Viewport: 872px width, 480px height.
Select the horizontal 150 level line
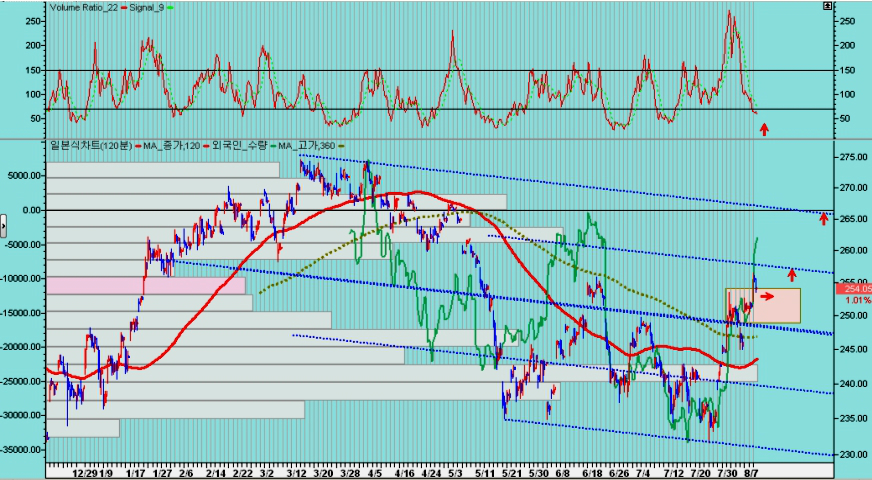pos(439,71)
